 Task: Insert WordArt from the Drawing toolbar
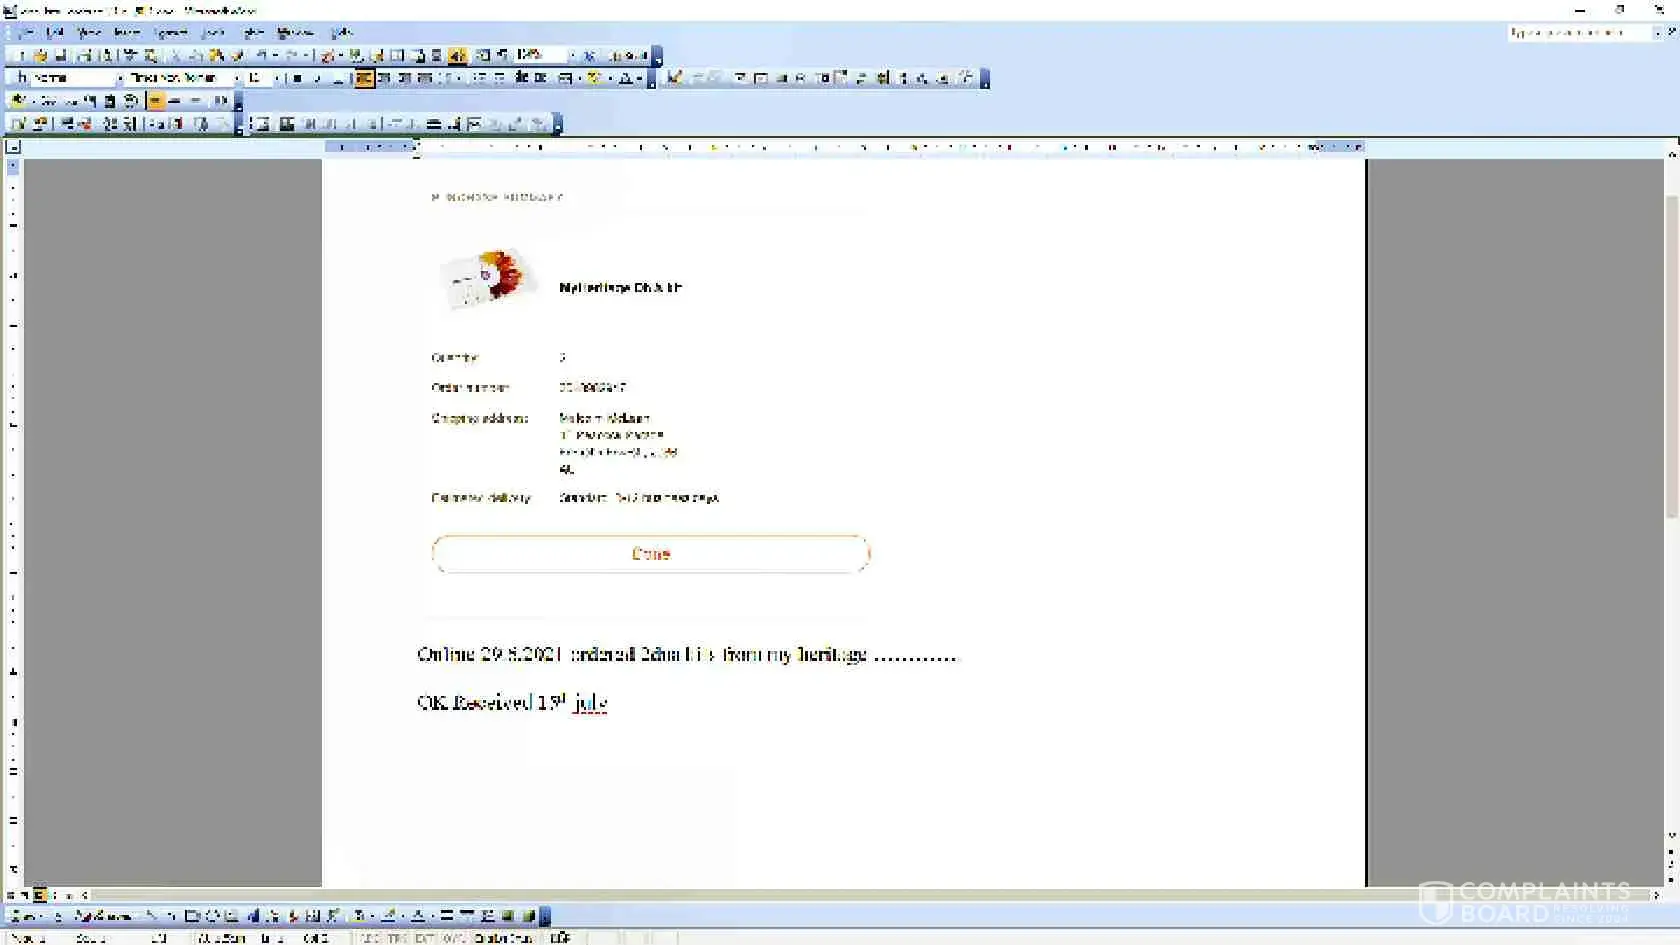tap(253, 915)
